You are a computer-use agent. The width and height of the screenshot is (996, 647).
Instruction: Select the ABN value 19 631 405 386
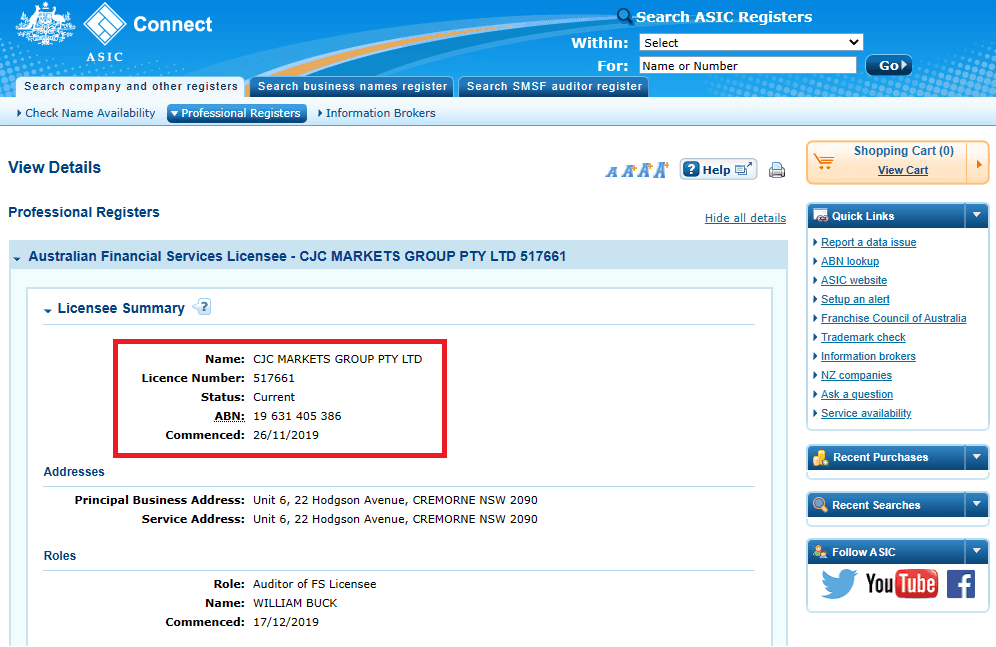[297, 416]
